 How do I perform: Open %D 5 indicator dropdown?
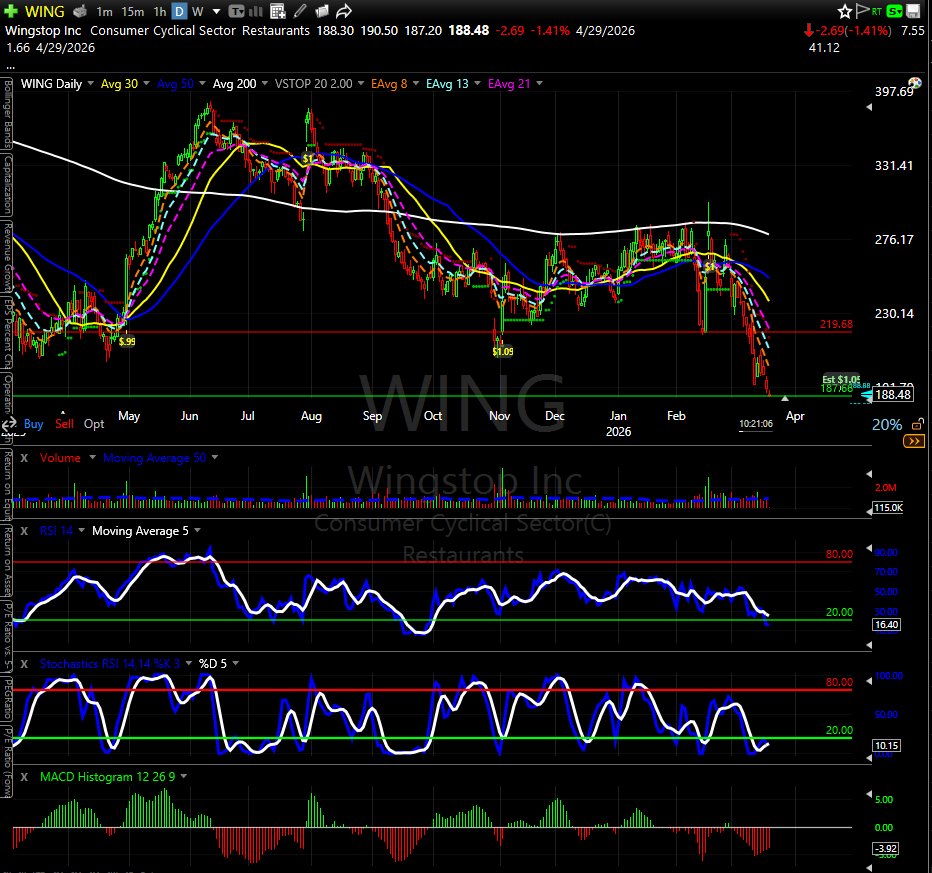pyautogui.click(x=235, y=664)
